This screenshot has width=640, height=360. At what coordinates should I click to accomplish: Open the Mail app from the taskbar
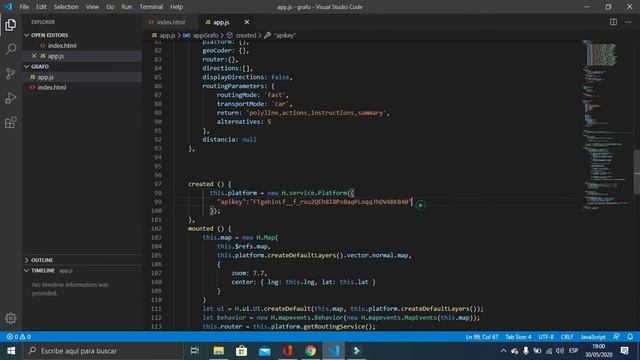[264, 351]
